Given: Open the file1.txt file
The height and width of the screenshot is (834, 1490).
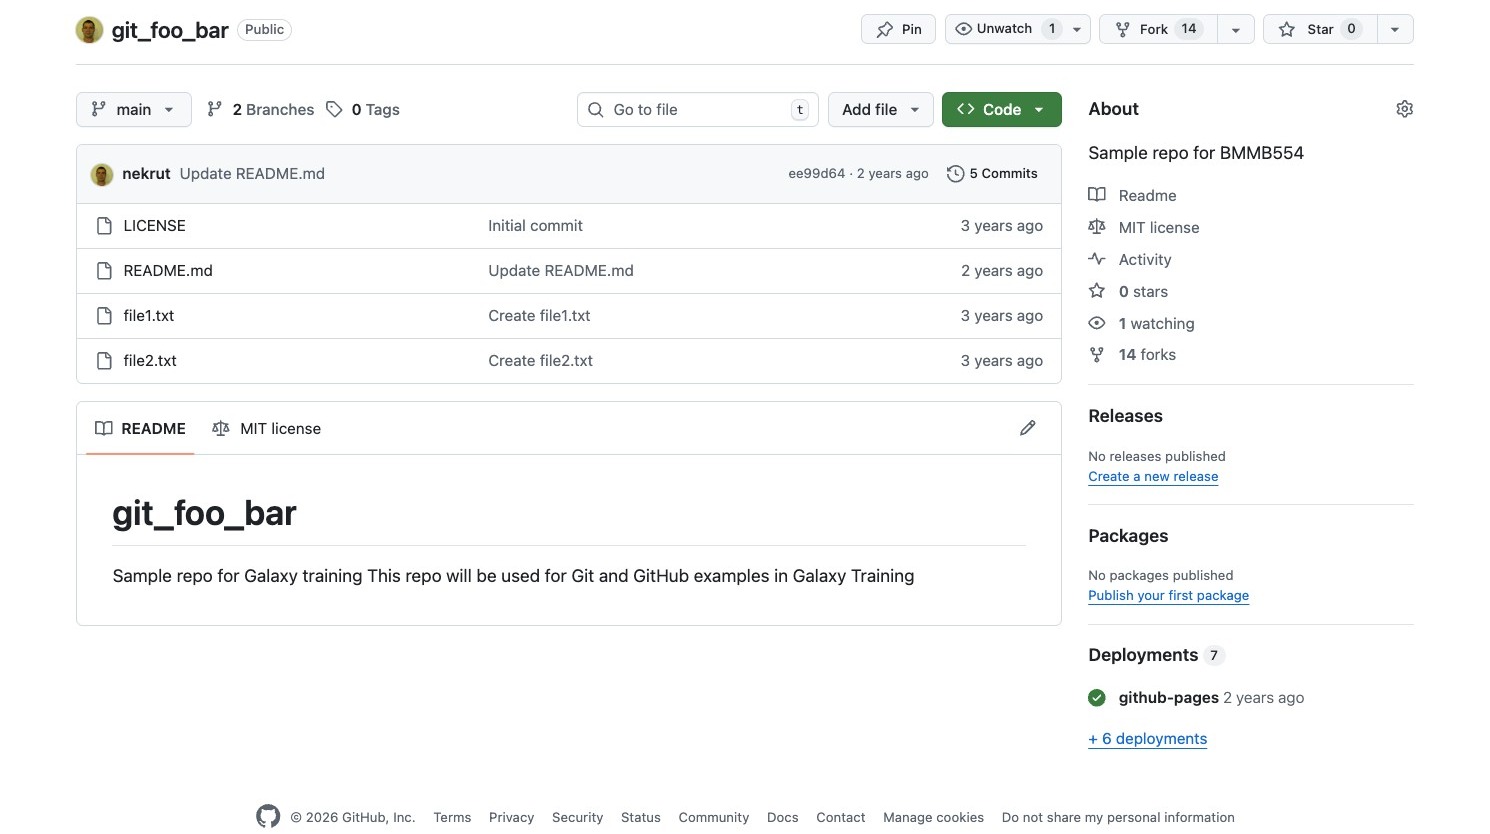Looking at the screenshot, I should pos(149,316).
